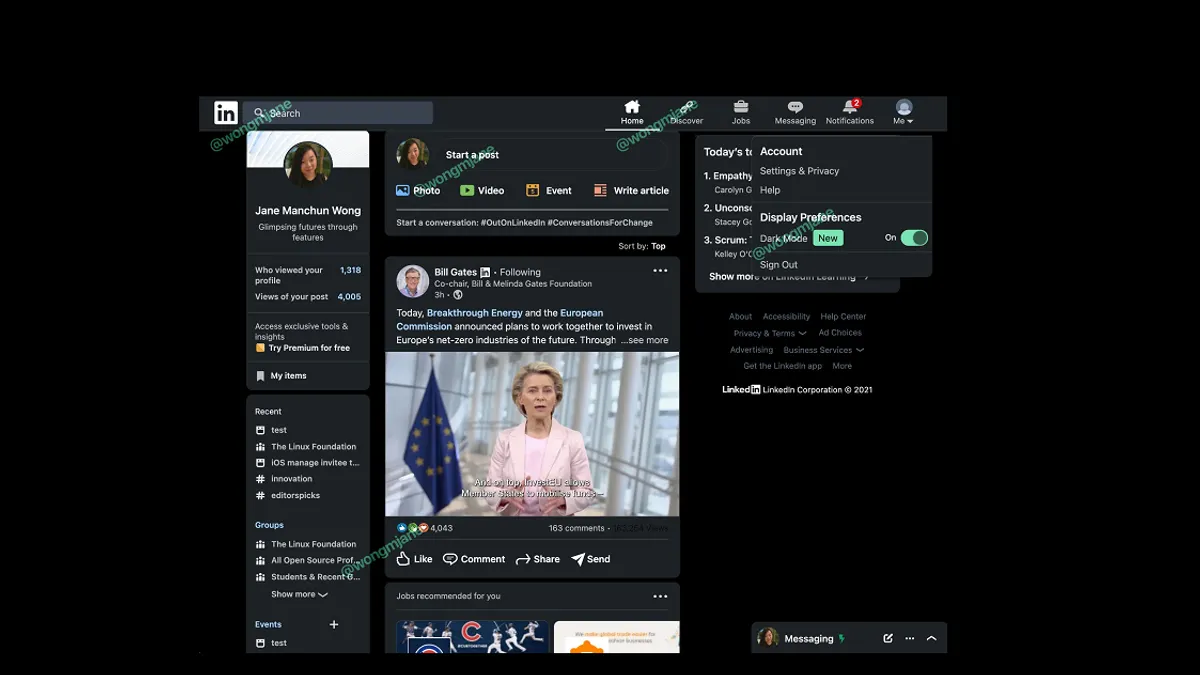Screen dimensions: 1200x675
Task: Open the Home tab
Action: pos(632,113)
